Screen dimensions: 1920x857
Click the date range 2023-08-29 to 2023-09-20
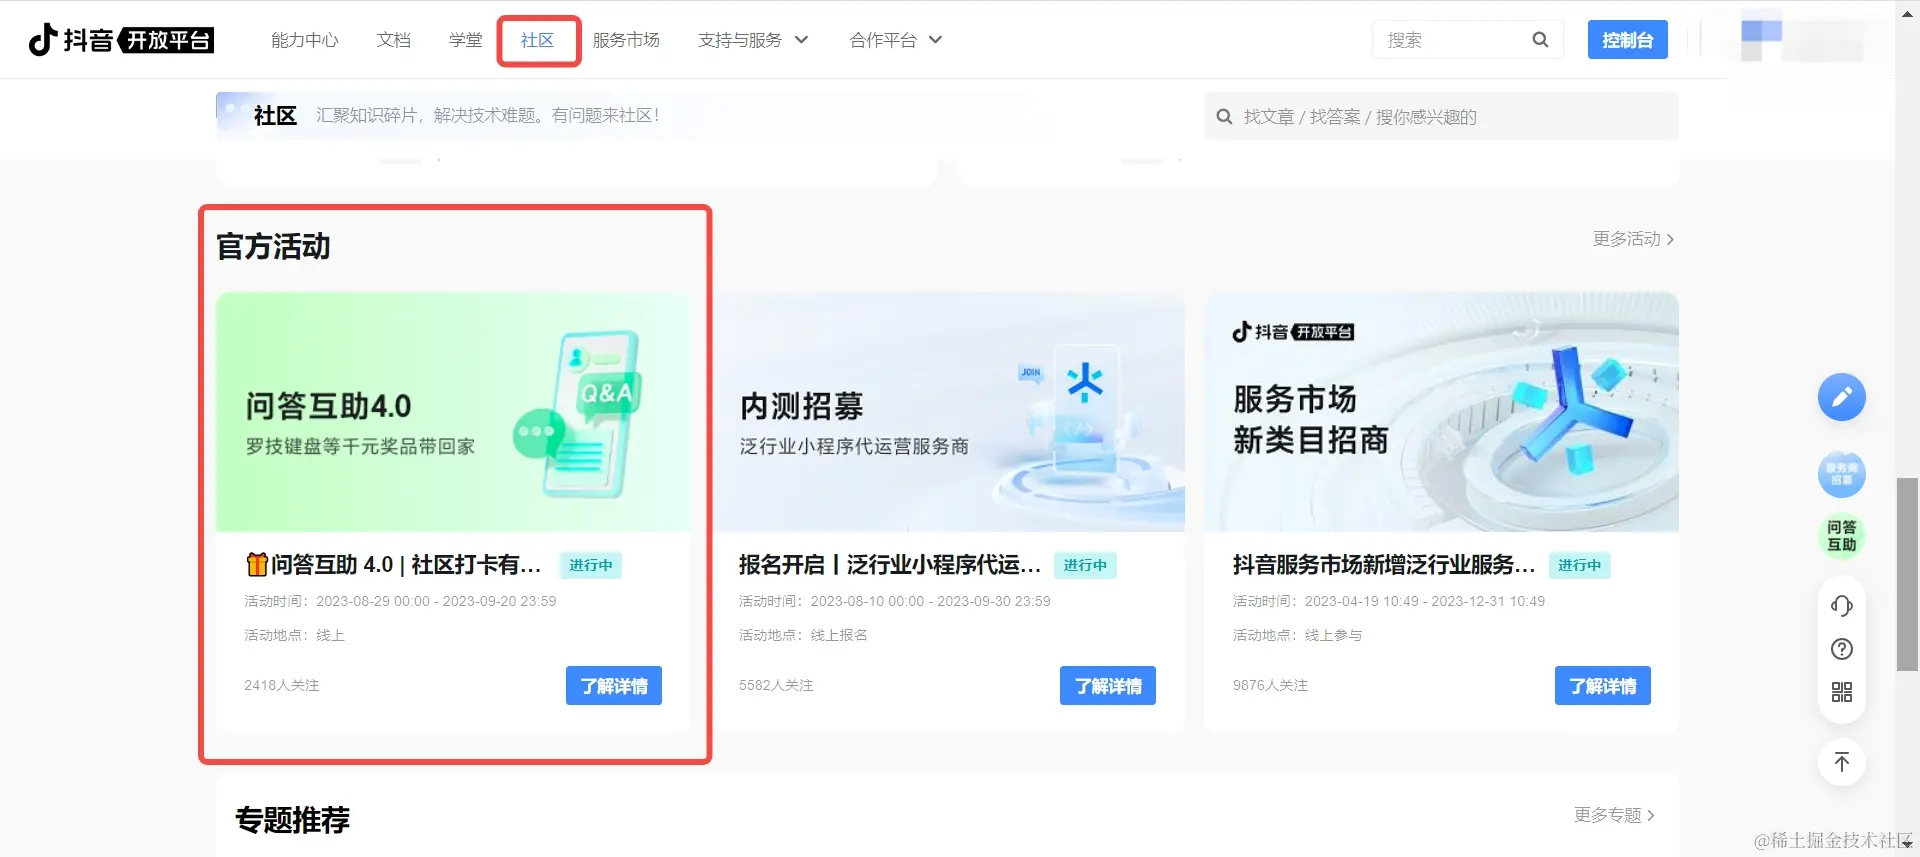[x=436, y=601]
